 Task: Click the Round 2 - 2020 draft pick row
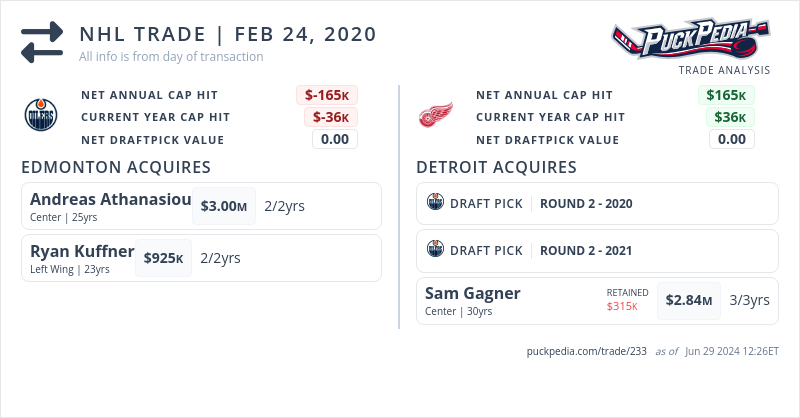click(x=597, y=203)
